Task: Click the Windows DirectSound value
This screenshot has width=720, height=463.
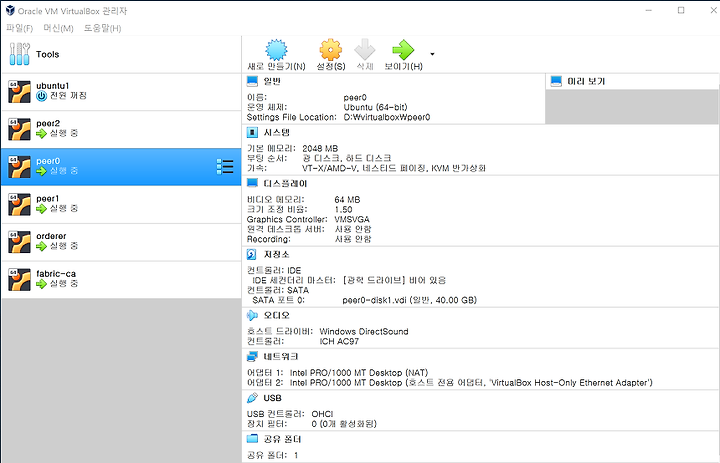Action: tap(364, 332)
